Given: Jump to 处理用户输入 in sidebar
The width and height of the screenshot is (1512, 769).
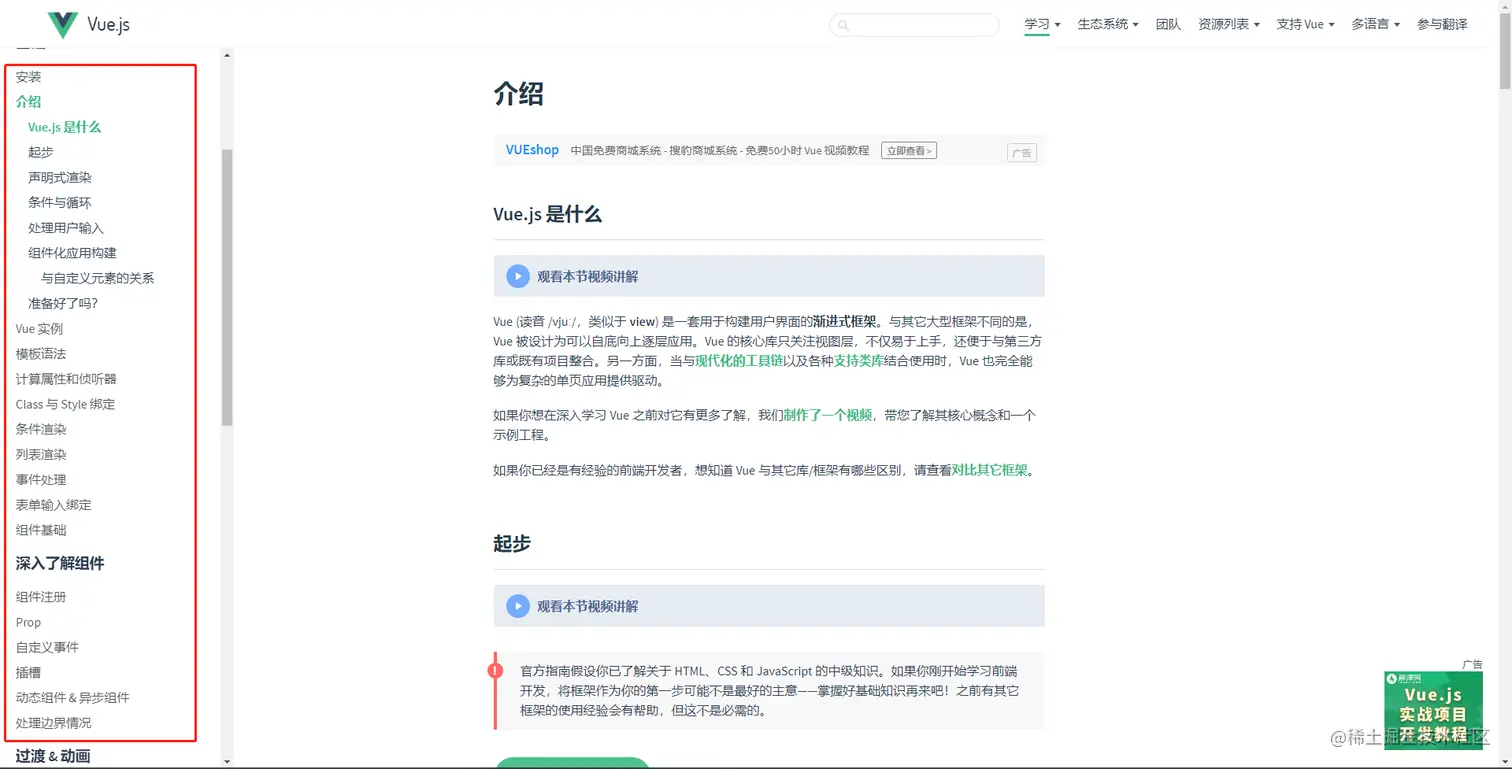Looking at the screenshot, I should 66,228.
